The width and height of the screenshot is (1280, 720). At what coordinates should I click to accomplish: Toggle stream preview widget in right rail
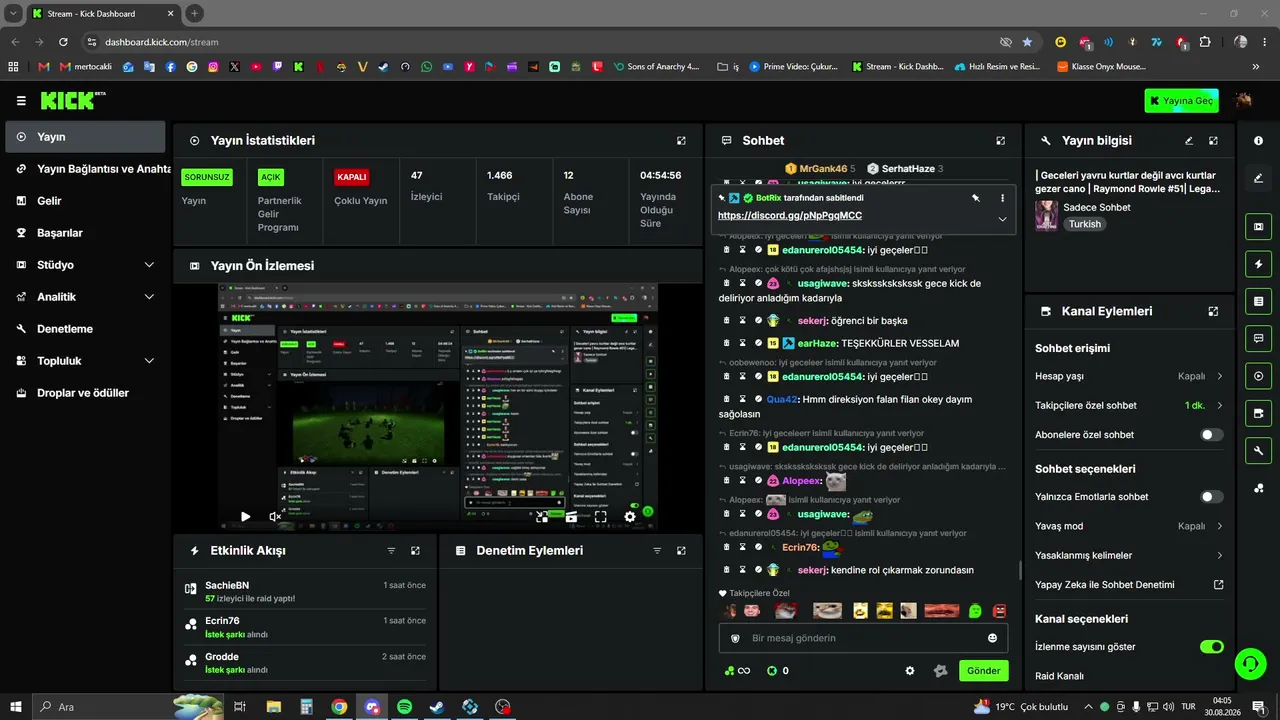pos(1258,227)
